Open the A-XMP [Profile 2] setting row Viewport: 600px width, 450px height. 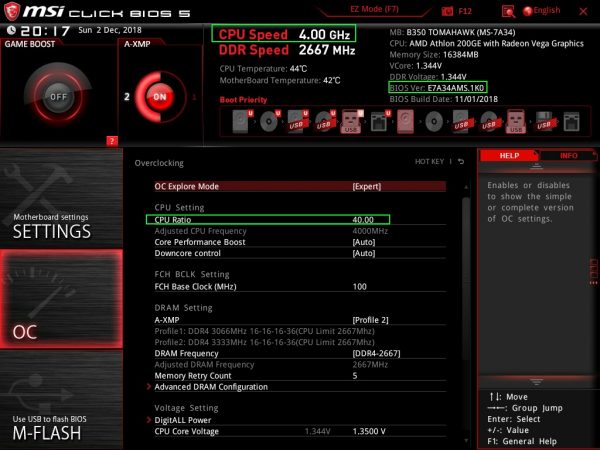[300, 320]
